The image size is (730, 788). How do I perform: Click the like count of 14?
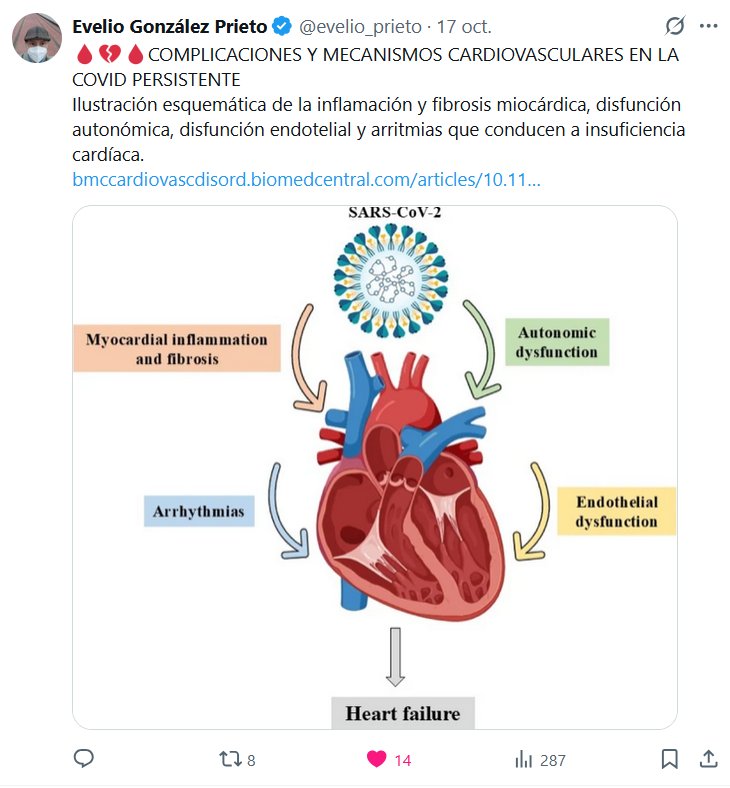(402, 760)
